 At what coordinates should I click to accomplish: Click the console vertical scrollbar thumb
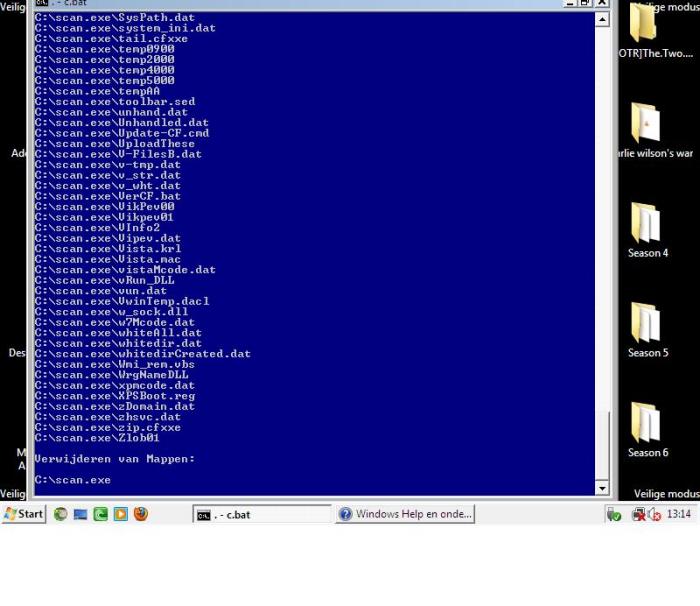(602, 445)
